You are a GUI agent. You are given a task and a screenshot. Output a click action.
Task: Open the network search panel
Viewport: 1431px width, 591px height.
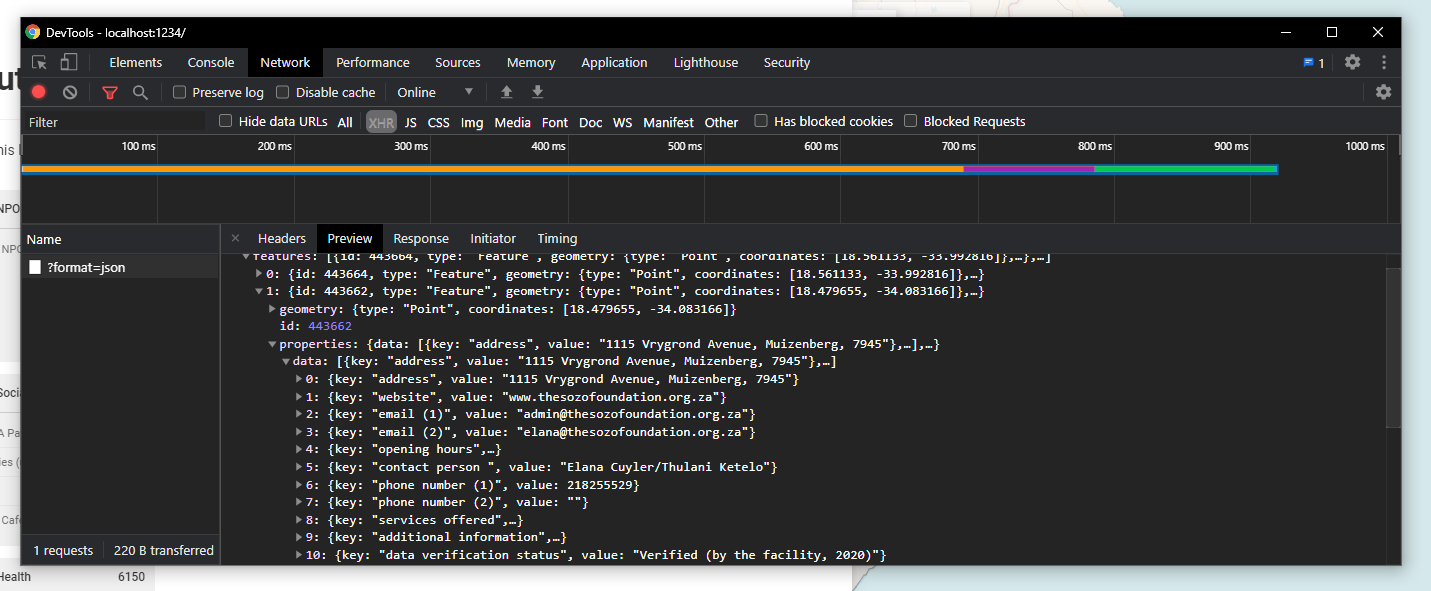(x=140, y=92)
